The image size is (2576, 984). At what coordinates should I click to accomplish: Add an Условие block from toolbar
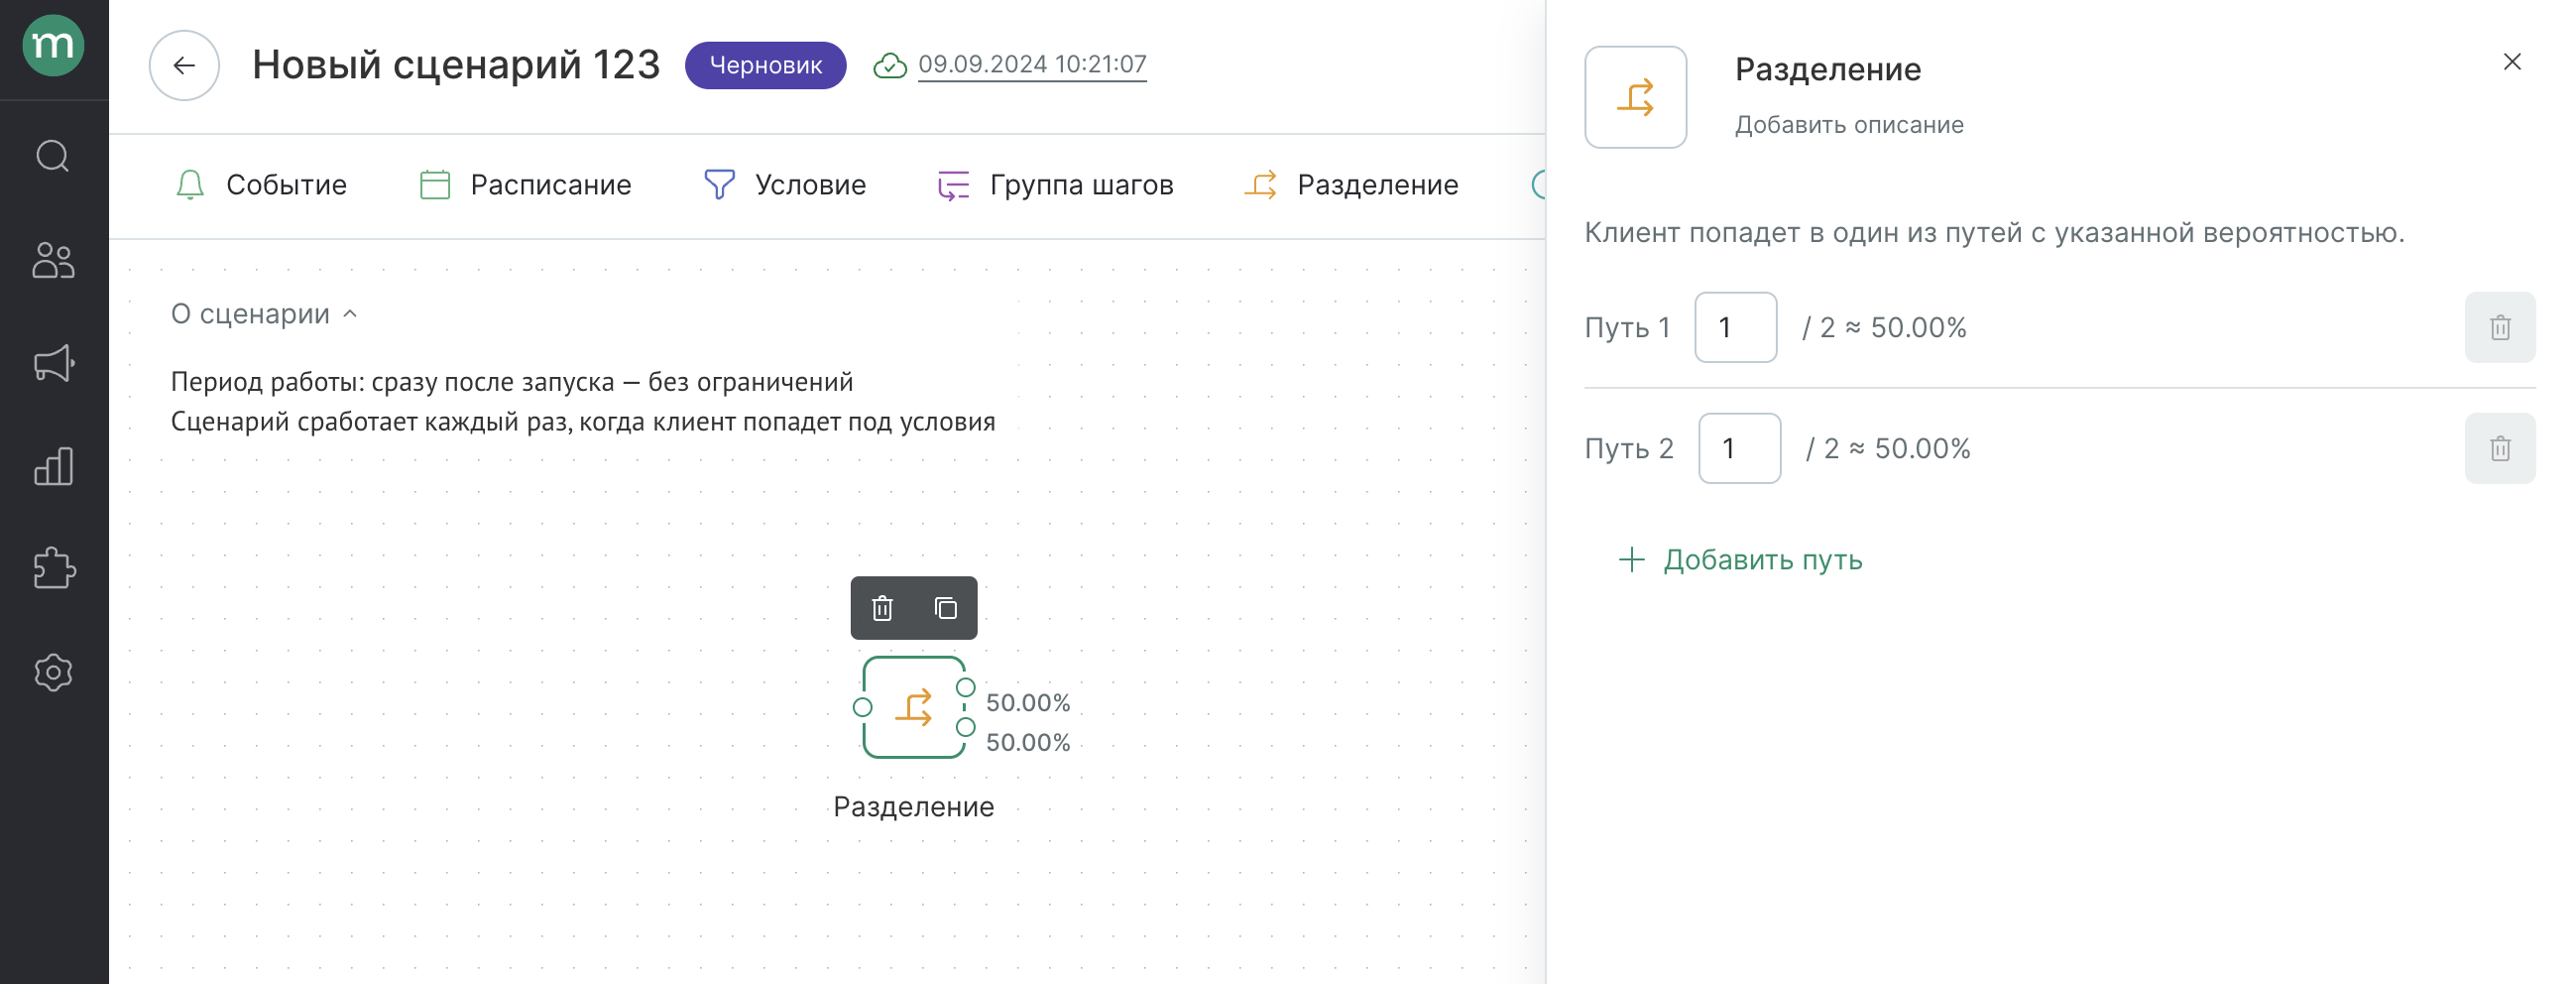pyautogui.click(x=785, y=185)
